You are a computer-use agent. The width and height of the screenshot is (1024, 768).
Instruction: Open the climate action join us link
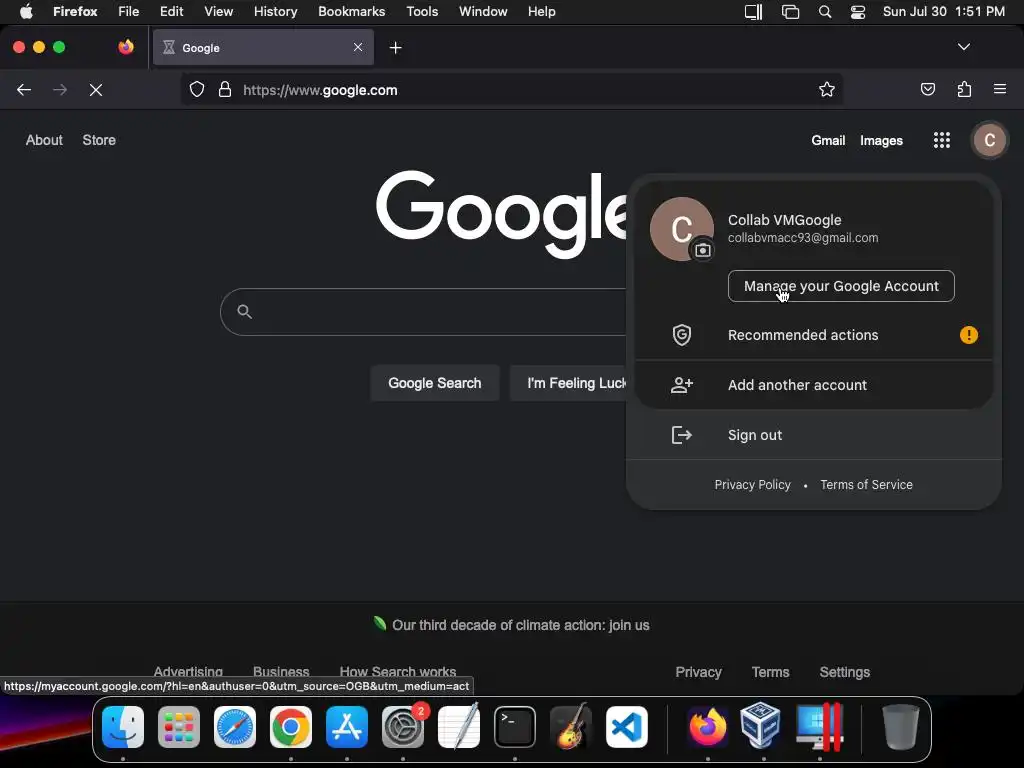click(x=520, y=625)
